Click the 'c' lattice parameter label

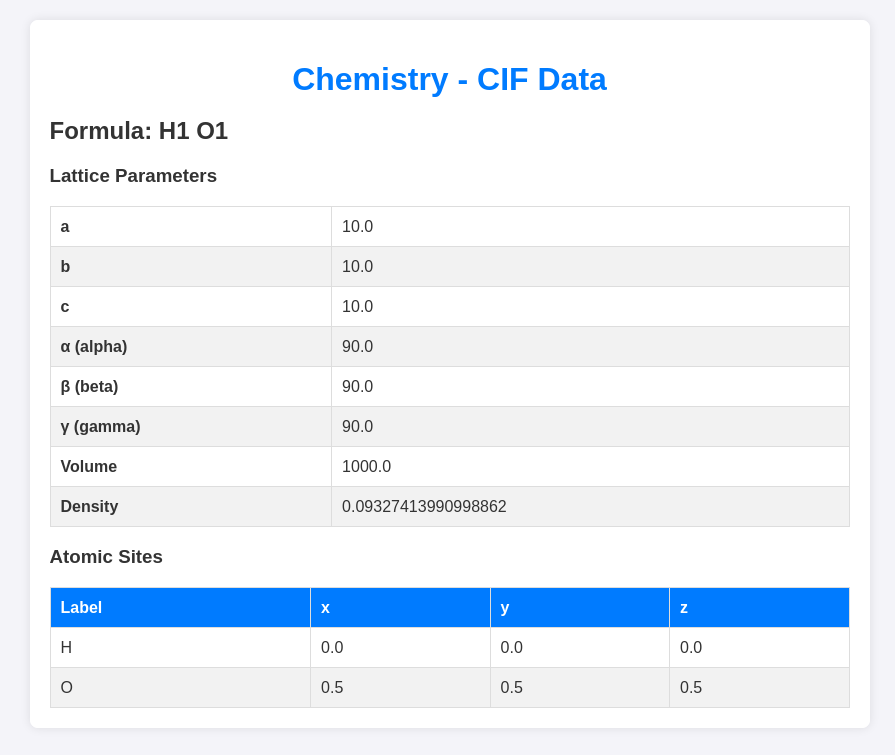[x=65, y=306]
